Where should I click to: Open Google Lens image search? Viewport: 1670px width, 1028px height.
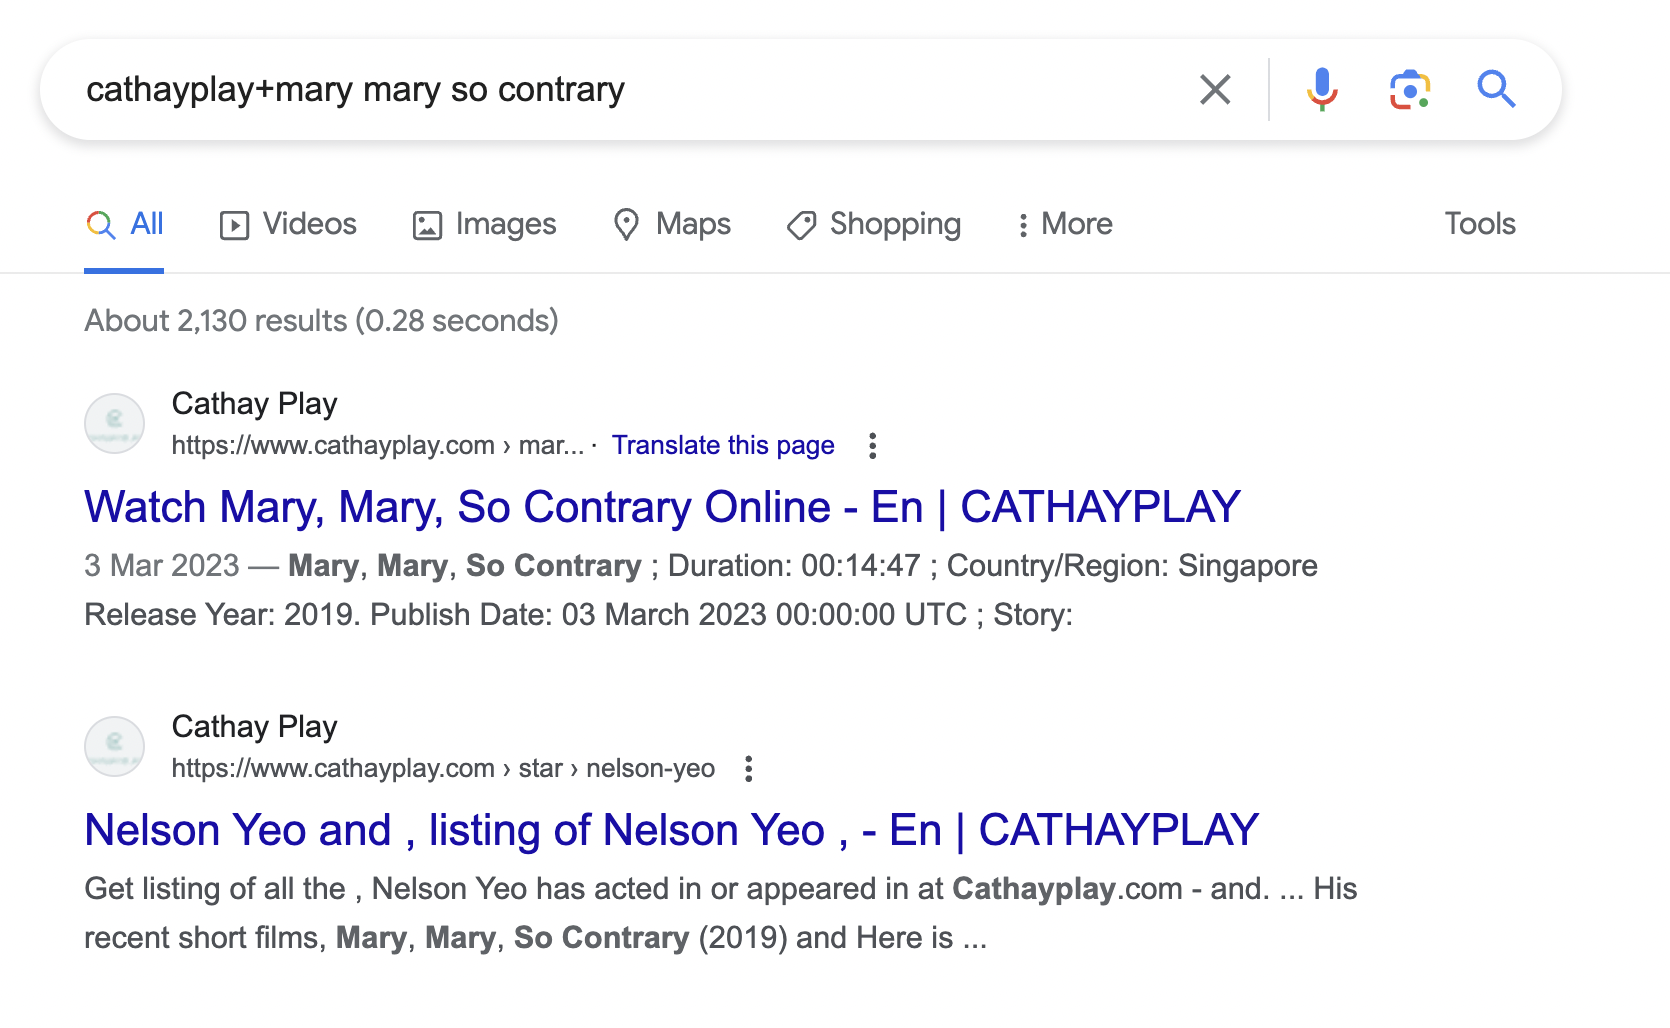[x=1410, y=89]
